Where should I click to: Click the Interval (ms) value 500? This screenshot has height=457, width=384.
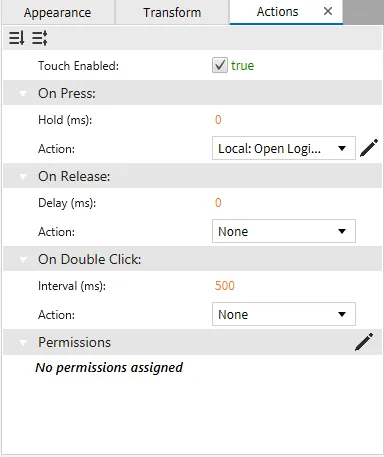(225, 286)
